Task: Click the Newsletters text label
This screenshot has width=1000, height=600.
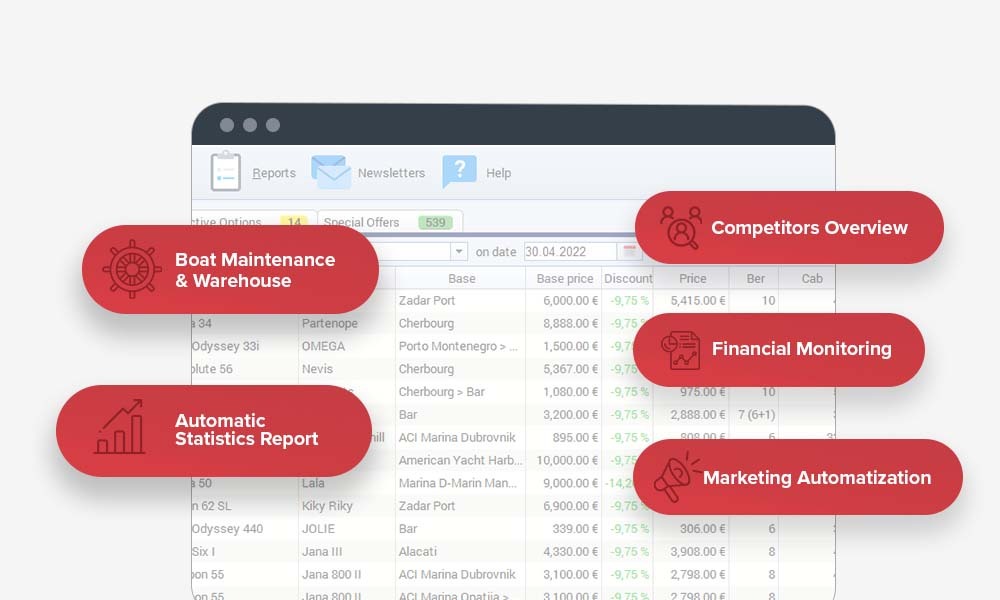Action: [x=391, y=173]
